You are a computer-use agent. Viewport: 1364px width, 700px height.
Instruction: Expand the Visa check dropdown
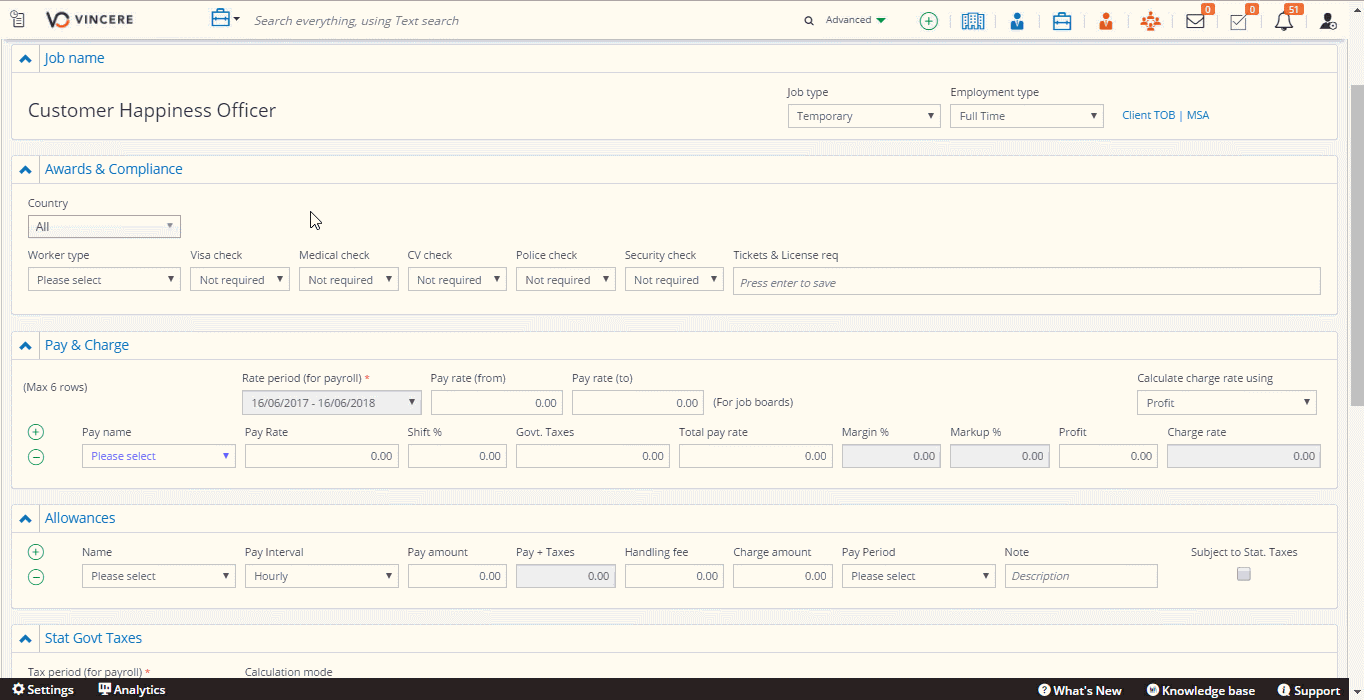click(x=240, y=280)
